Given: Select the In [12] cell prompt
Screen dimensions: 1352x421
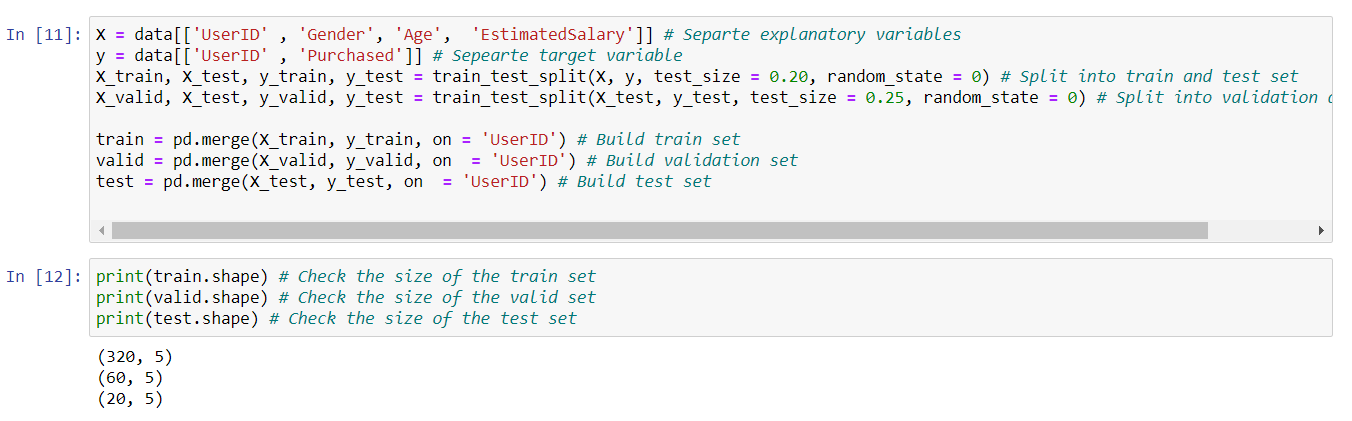Looking at the screenshot, I should click(44, 277).
